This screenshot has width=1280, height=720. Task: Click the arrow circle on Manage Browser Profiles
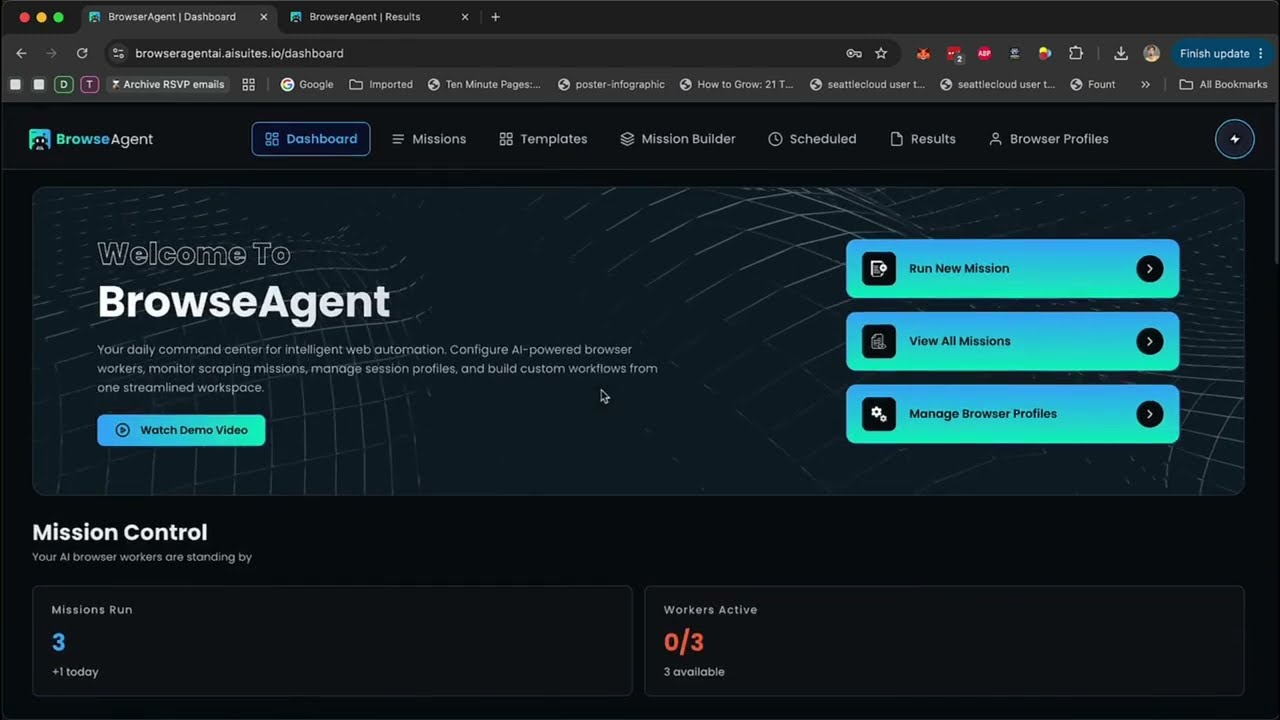pyautogui.click(x=1149, y=414)
